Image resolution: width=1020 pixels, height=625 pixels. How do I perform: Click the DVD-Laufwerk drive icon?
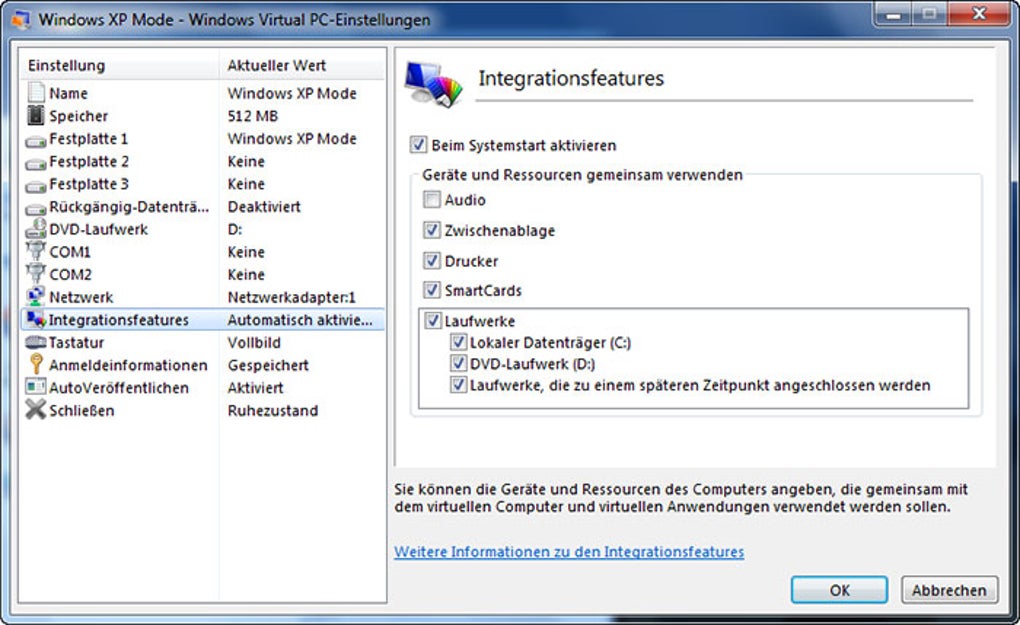(36, 229)
